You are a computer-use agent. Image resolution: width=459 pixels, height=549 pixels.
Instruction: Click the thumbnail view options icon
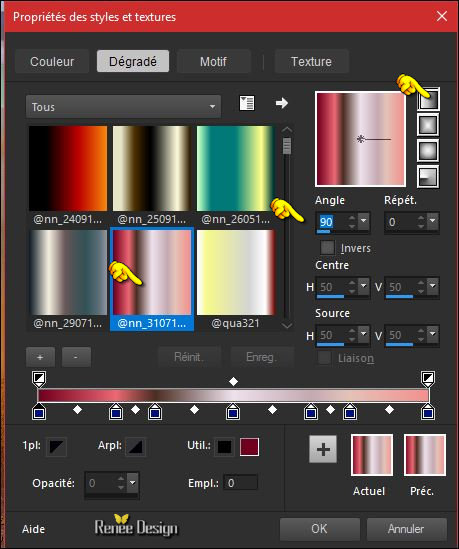tap(246, 103)
